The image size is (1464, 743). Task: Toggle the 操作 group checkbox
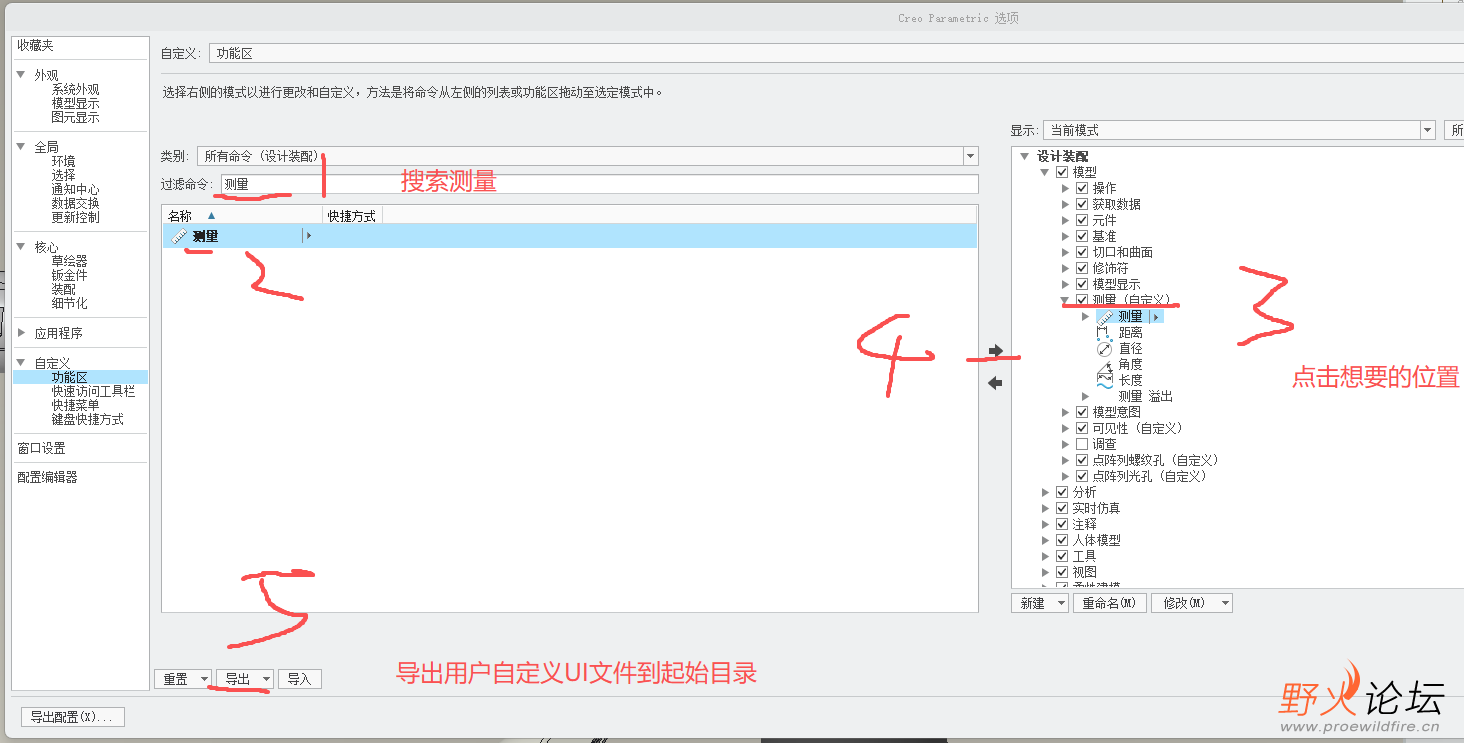pyautogui.click(x=1082, y=188)
